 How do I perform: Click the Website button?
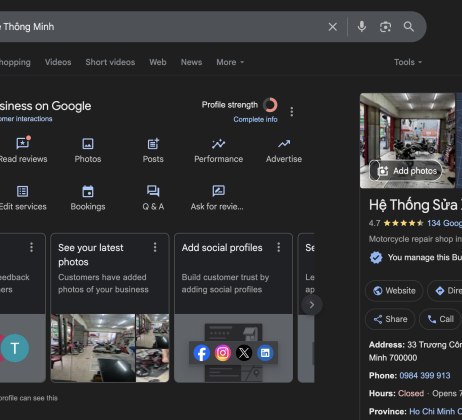click(394, 291)
